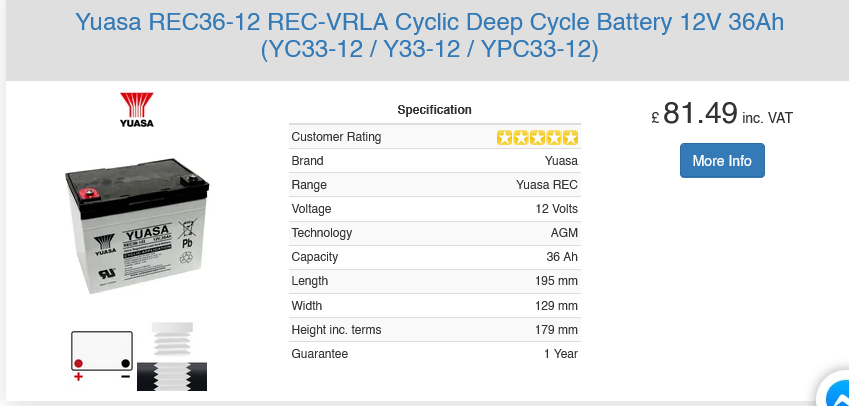Click the fifth star in Customer Rating
The image size is (849, 406).
click(570, 137)
